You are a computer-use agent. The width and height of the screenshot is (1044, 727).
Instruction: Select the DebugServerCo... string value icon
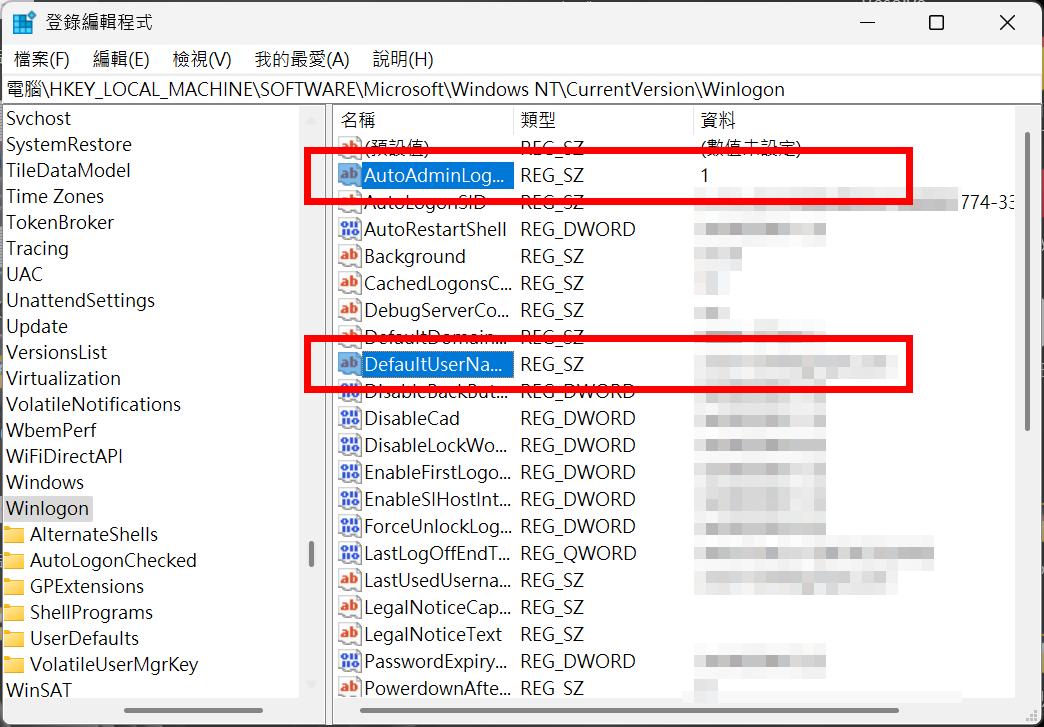coord(350,310)
